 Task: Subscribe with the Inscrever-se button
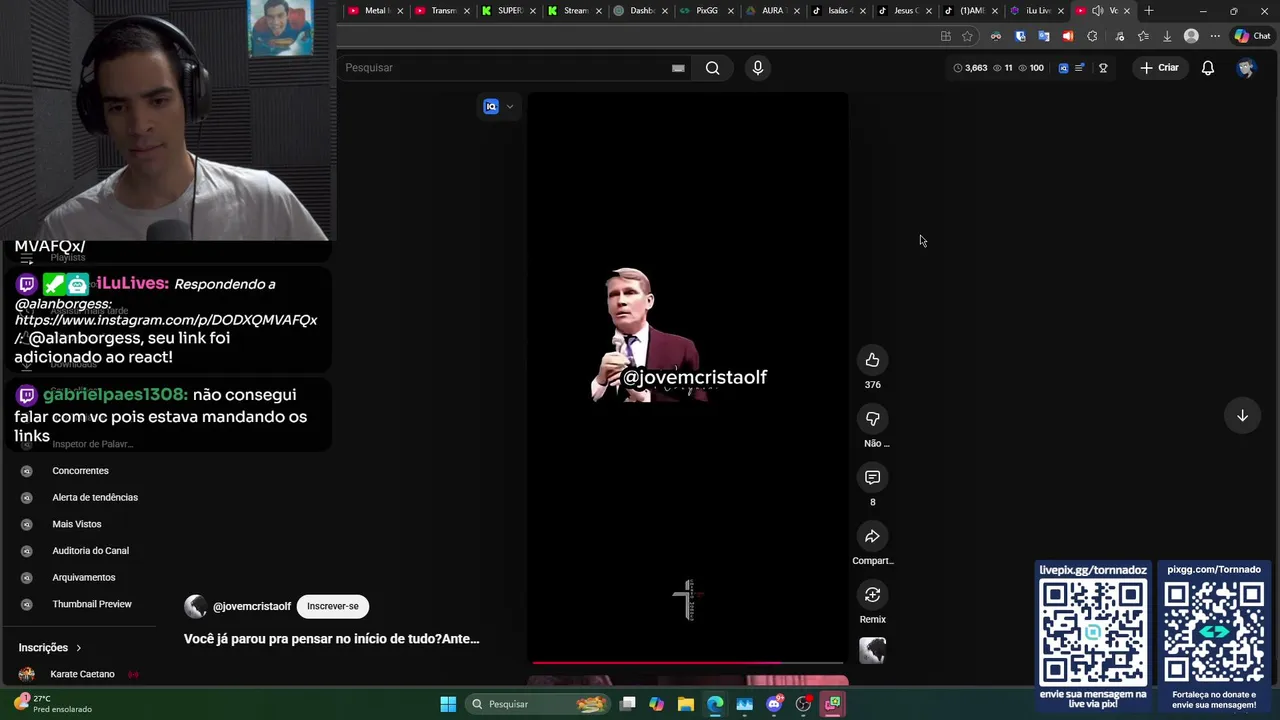pyautogui.click(x=333, y=606)
